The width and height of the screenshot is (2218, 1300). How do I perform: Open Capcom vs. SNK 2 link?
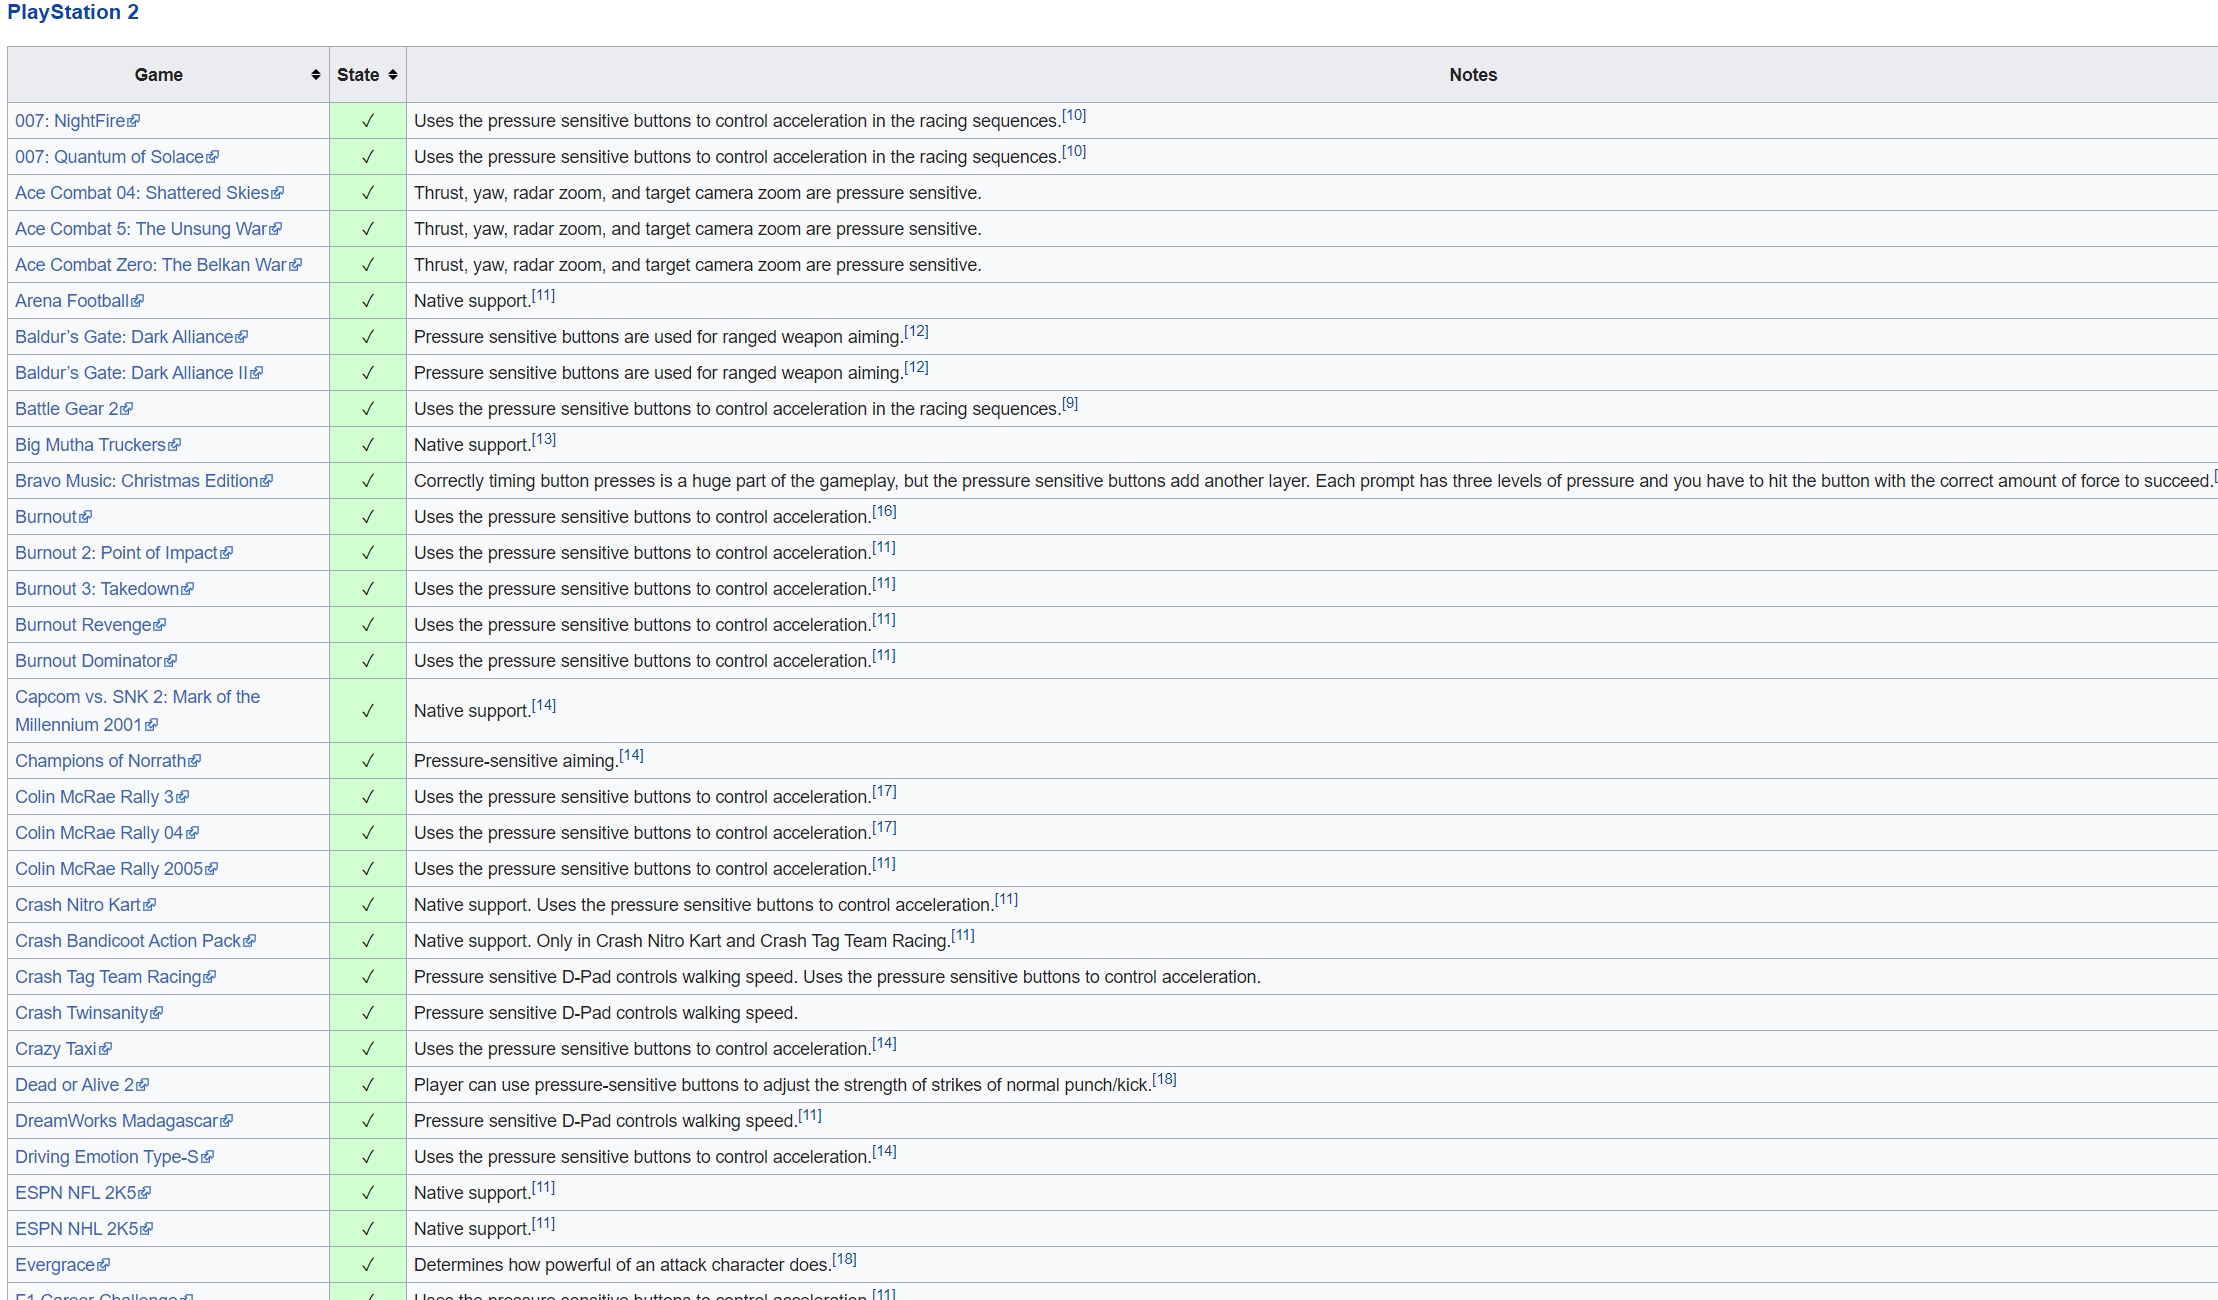[x=137, y=710]
